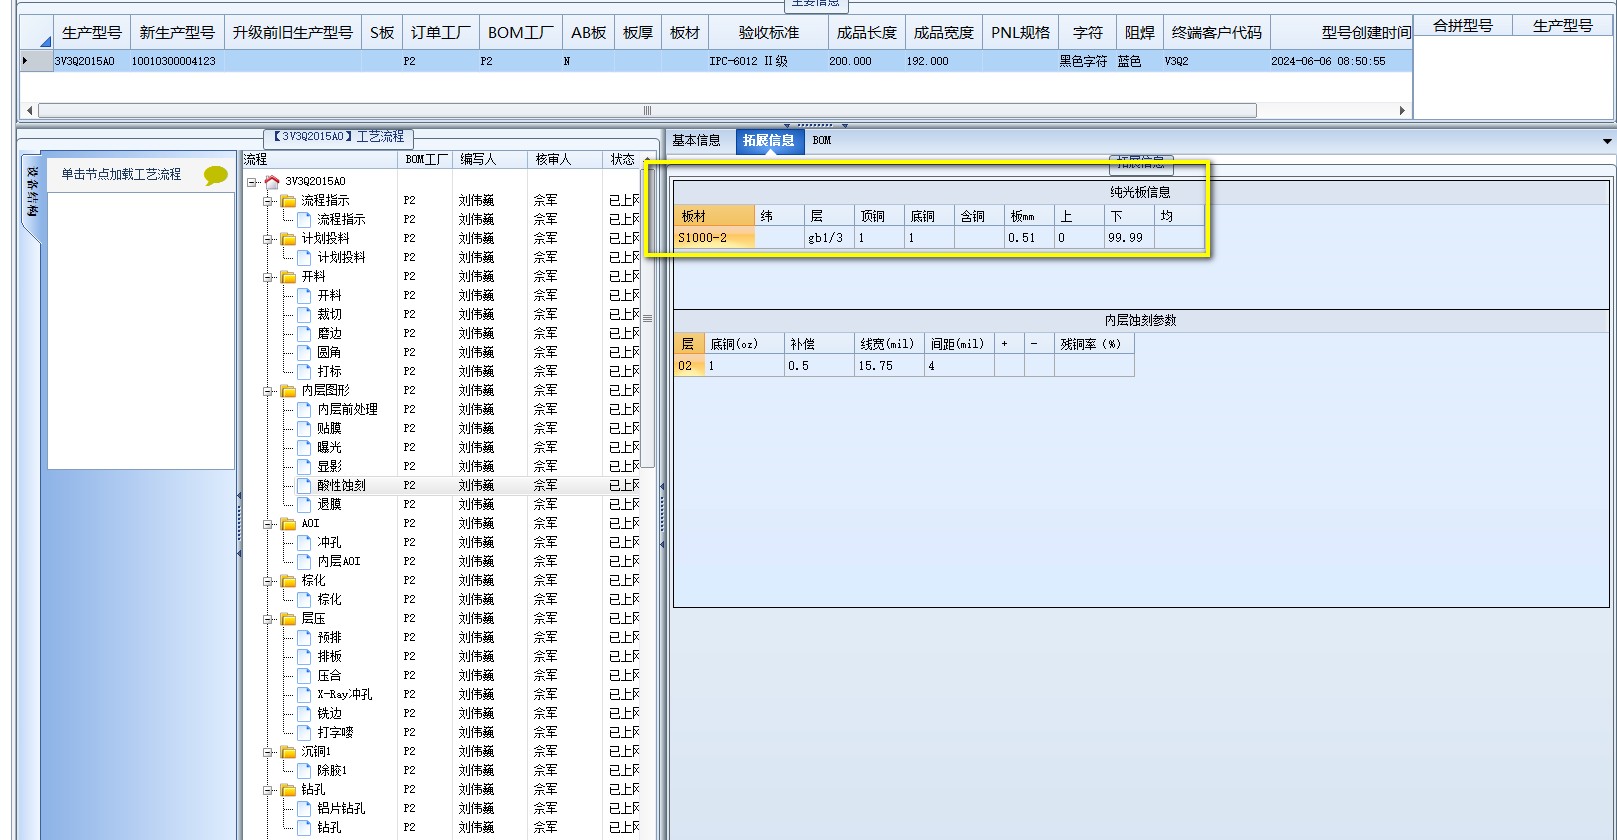Click the document icon beside 裁切

coord(304,314)
